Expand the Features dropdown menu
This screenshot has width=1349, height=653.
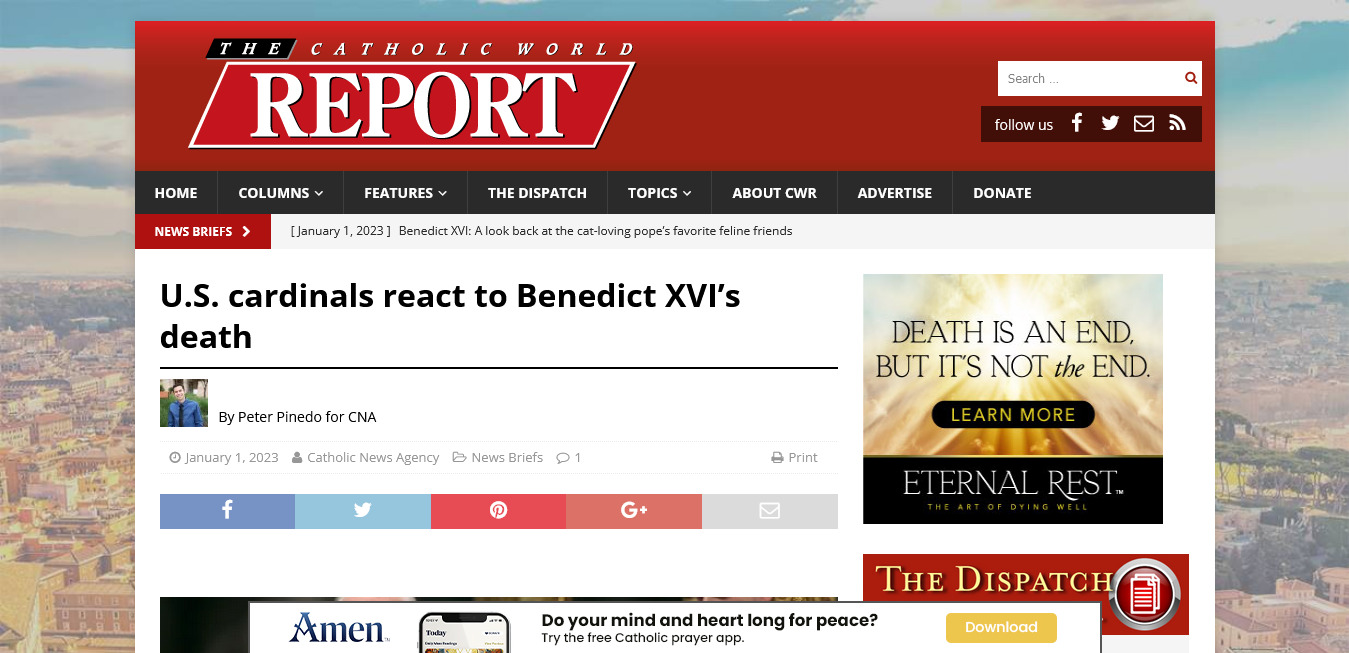405,193
